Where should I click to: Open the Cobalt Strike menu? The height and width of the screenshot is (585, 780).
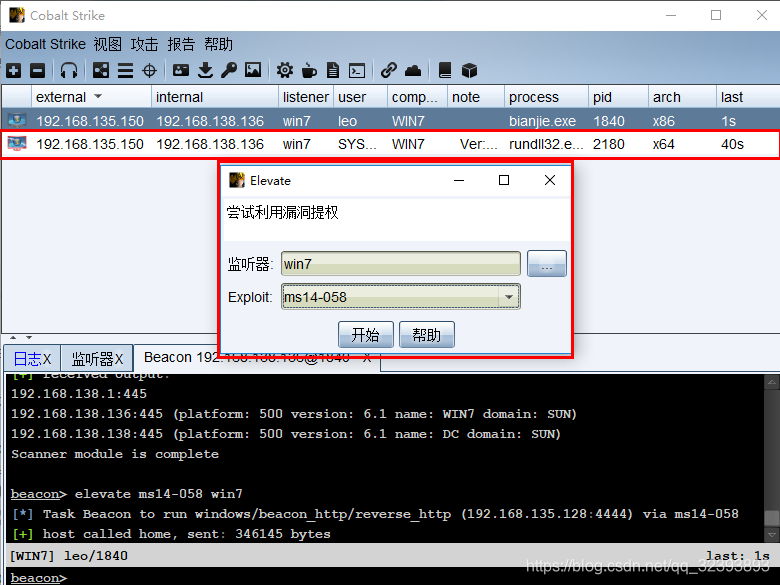coord(45,44)
